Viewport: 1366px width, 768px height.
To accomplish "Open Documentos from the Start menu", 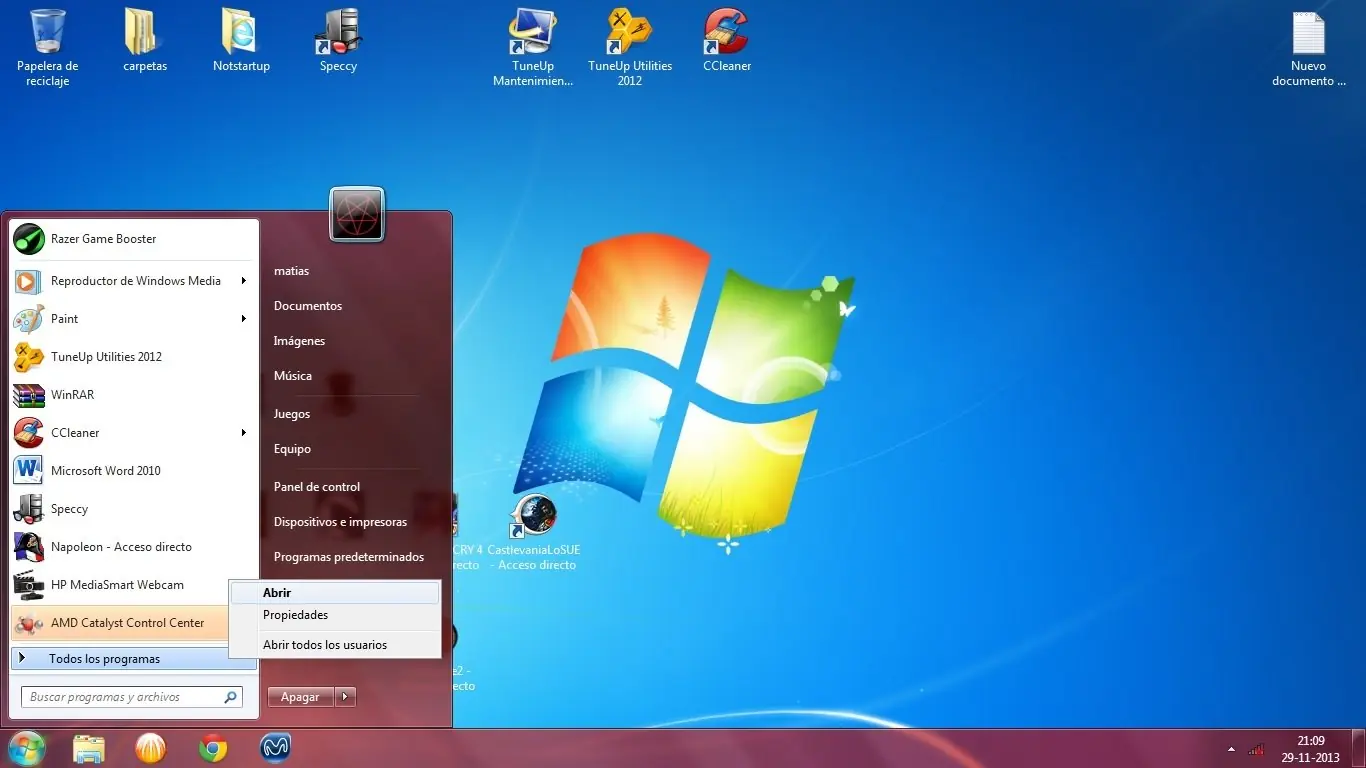I will (308, 306).
